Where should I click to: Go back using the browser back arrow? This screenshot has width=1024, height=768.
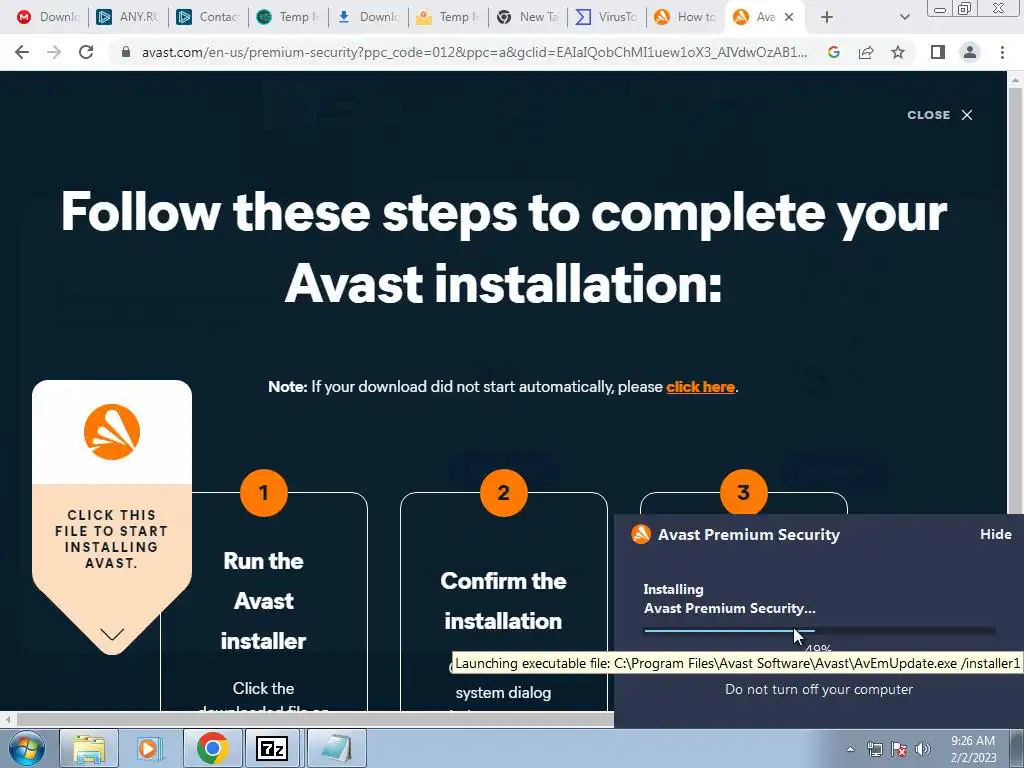click(x=22, y=52)
